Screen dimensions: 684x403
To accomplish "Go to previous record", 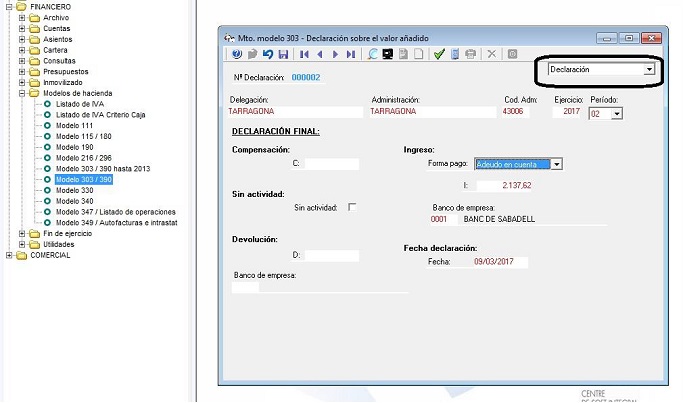I will (320, 54).
